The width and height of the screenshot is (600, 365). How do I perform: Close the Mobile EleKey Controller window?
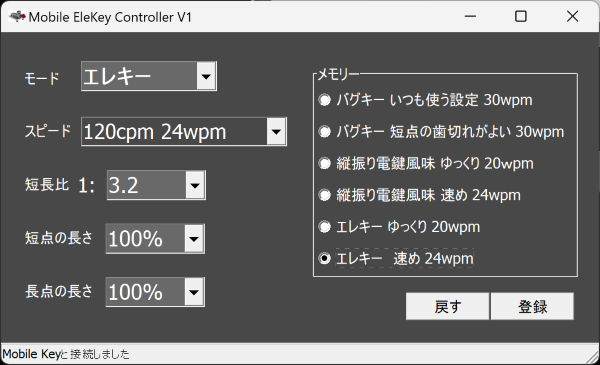pyautogui.click(x=572, y=16)
